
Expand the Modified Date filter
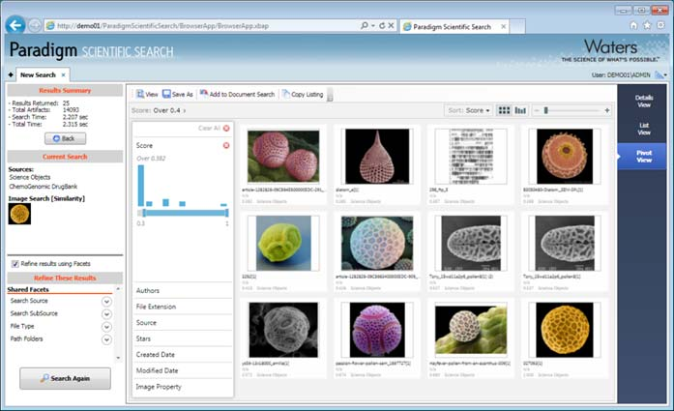point(183,371)
